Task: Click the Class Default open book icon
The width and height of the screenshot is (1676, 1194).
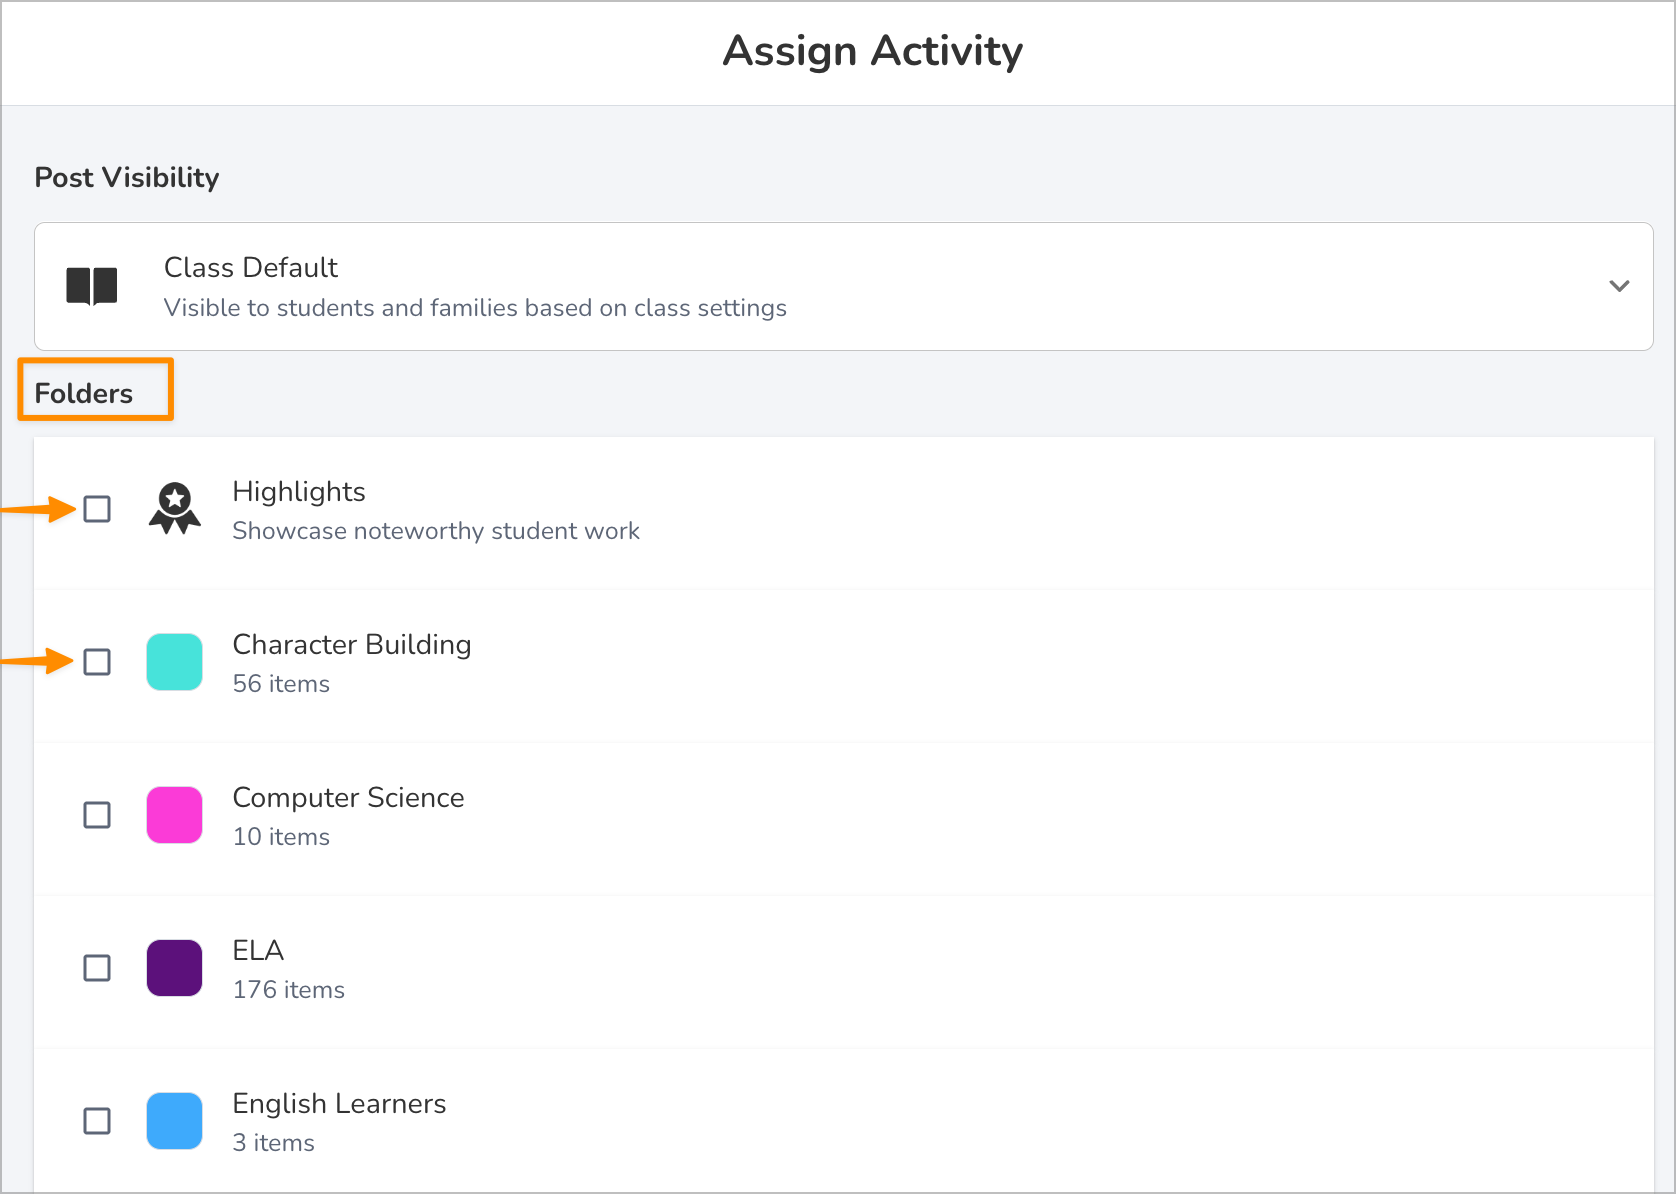Action: coord(92,285)
